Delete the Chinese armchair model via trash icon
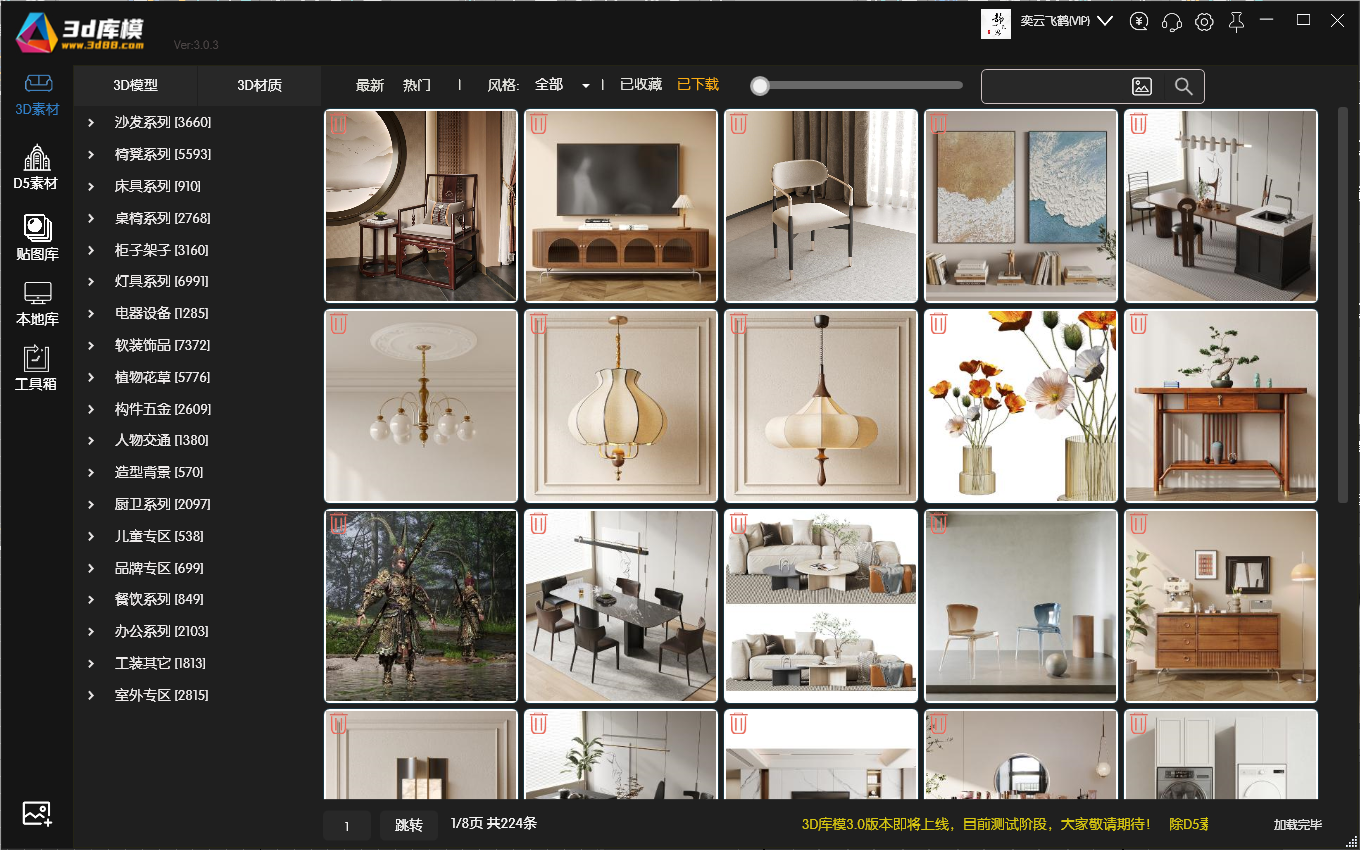This screenshot has width=1360, height=850. click(x=339, y=124)
